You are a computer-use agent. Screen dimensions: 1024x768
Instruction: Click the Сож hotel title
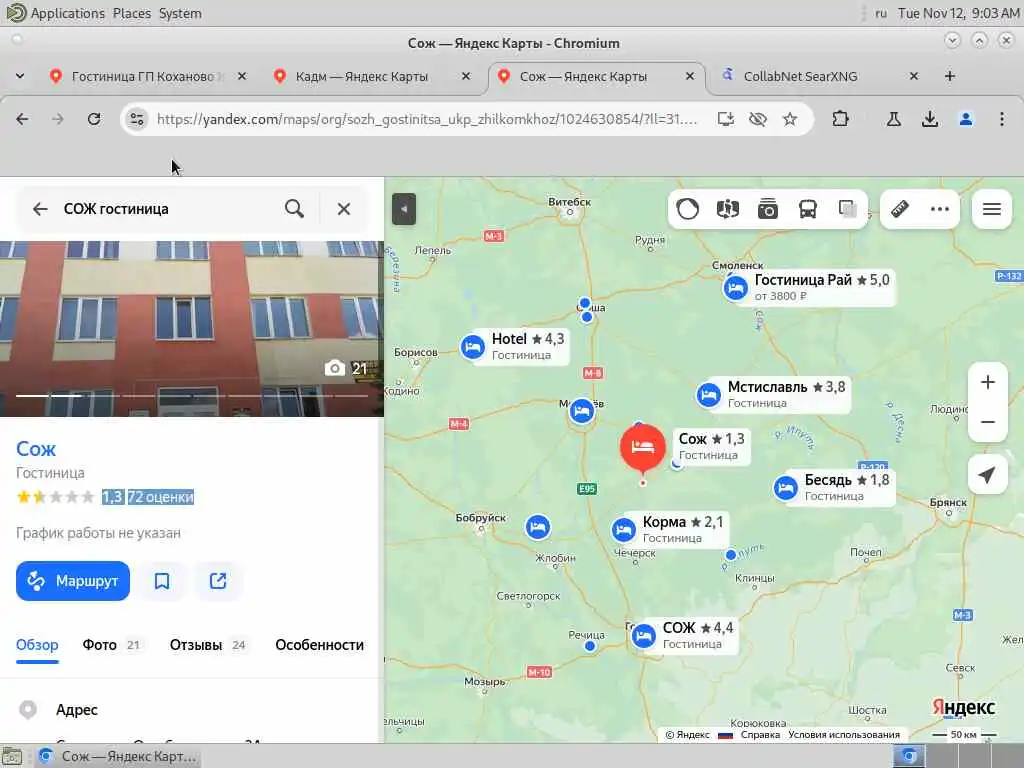(x=36, y=449)
